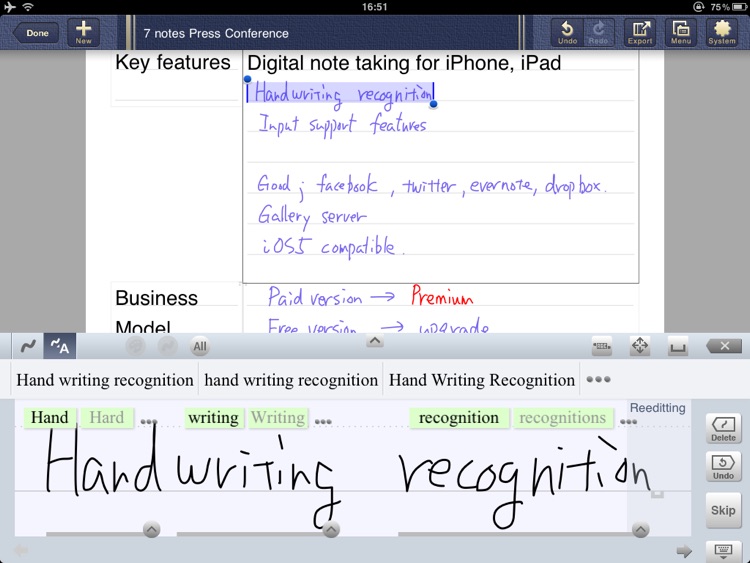
Task: Choose candidate 'Hand Writing Recognition' title case
Action: coord(482,380)
